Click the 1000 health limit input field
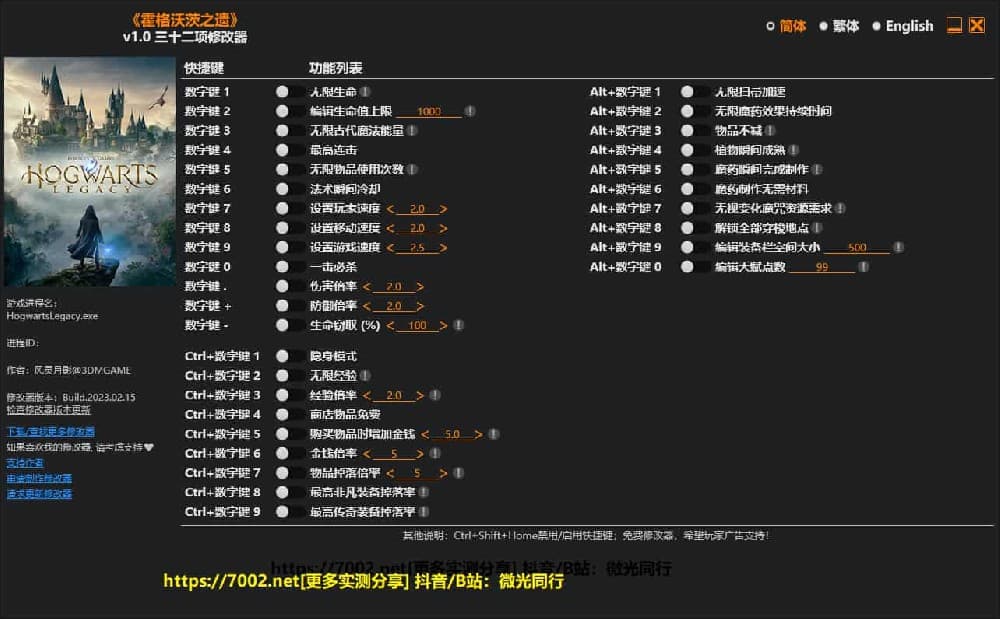 coord(429,112)
